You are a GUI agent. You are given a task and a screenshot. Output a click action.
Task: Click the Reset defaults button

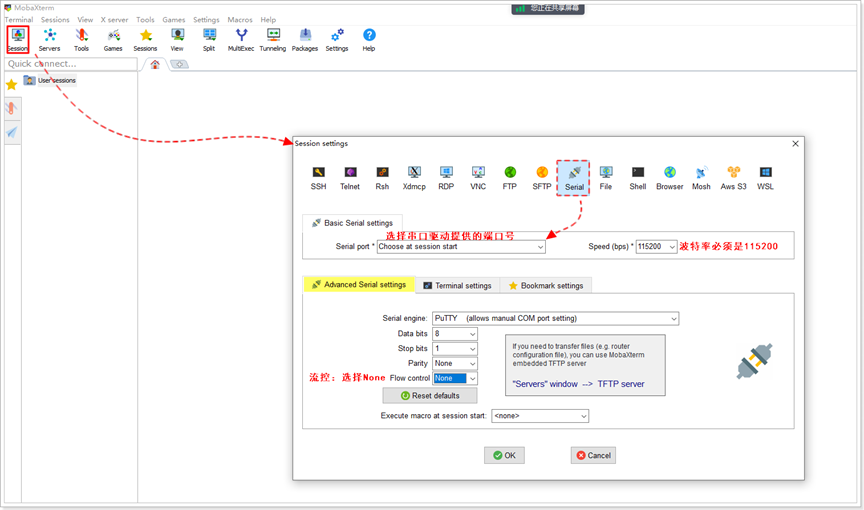click(x=430, y=395)
